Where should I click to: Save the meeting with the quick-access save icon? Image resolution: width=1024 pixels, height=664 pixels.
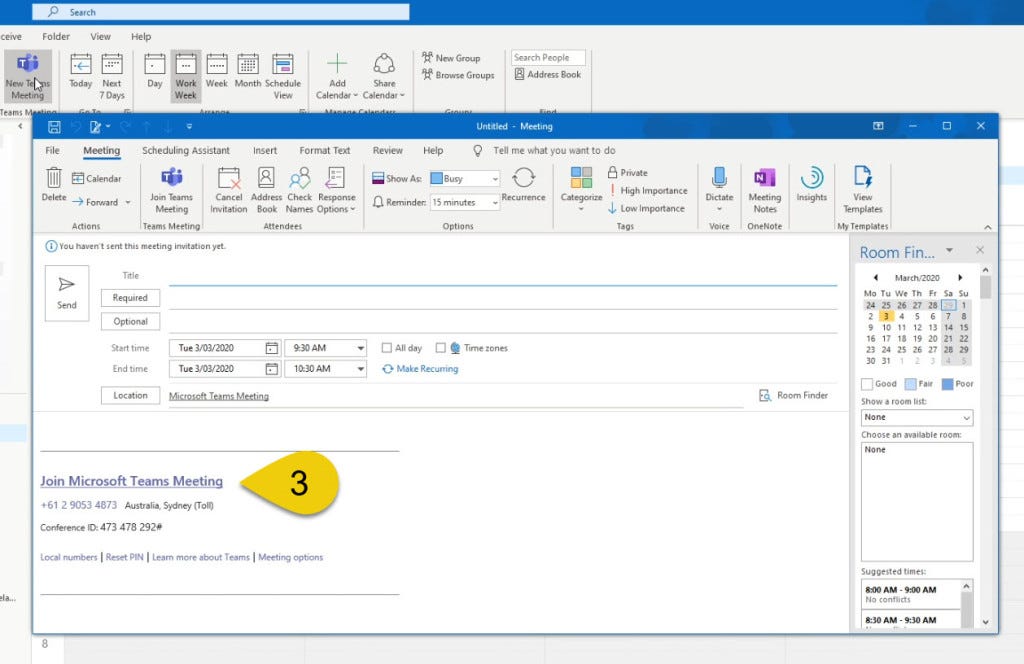tap(54, 127)
